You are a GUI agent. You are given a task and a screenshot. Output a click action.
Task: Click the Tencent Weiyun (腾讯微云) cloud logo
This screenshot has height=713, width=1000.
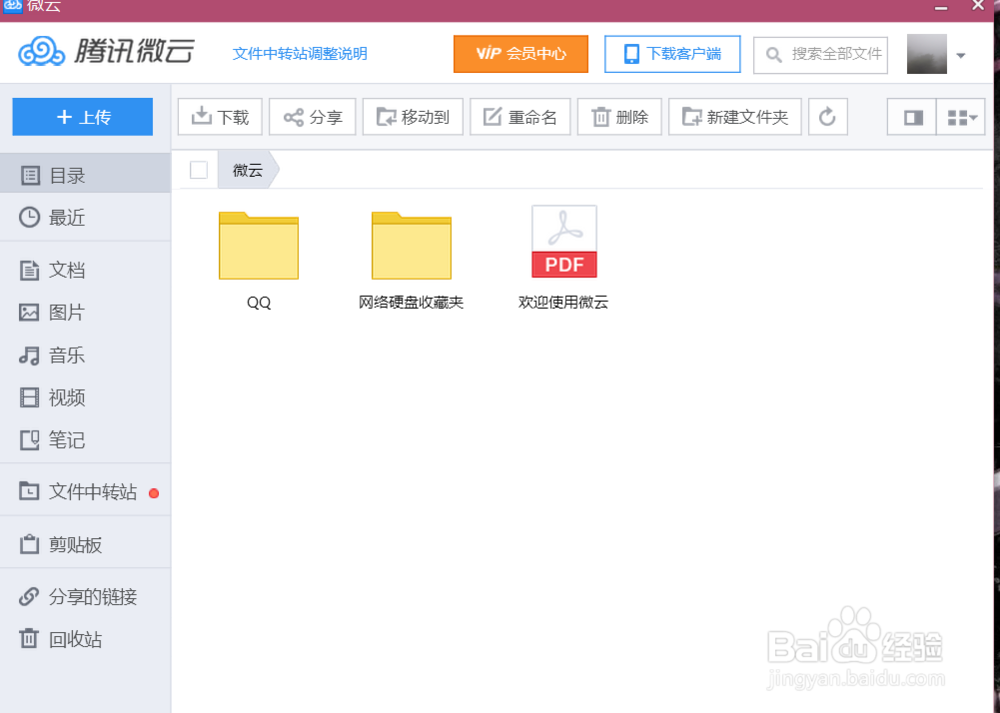coord(106,52)
